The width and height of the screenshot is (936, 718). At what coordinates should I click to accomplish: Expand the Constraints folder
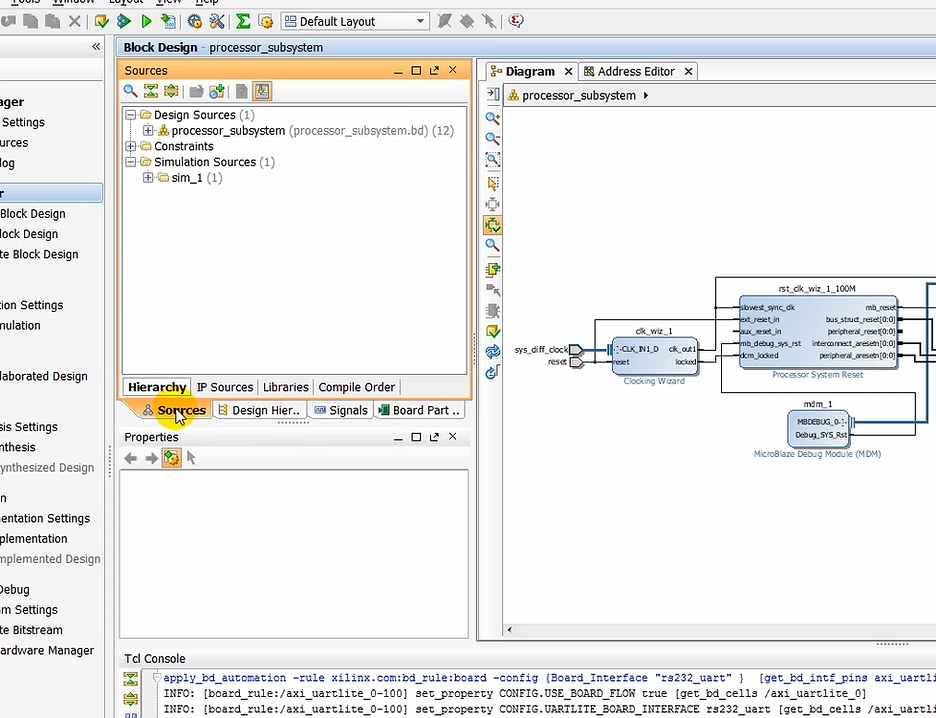click(x=131, y=146)
